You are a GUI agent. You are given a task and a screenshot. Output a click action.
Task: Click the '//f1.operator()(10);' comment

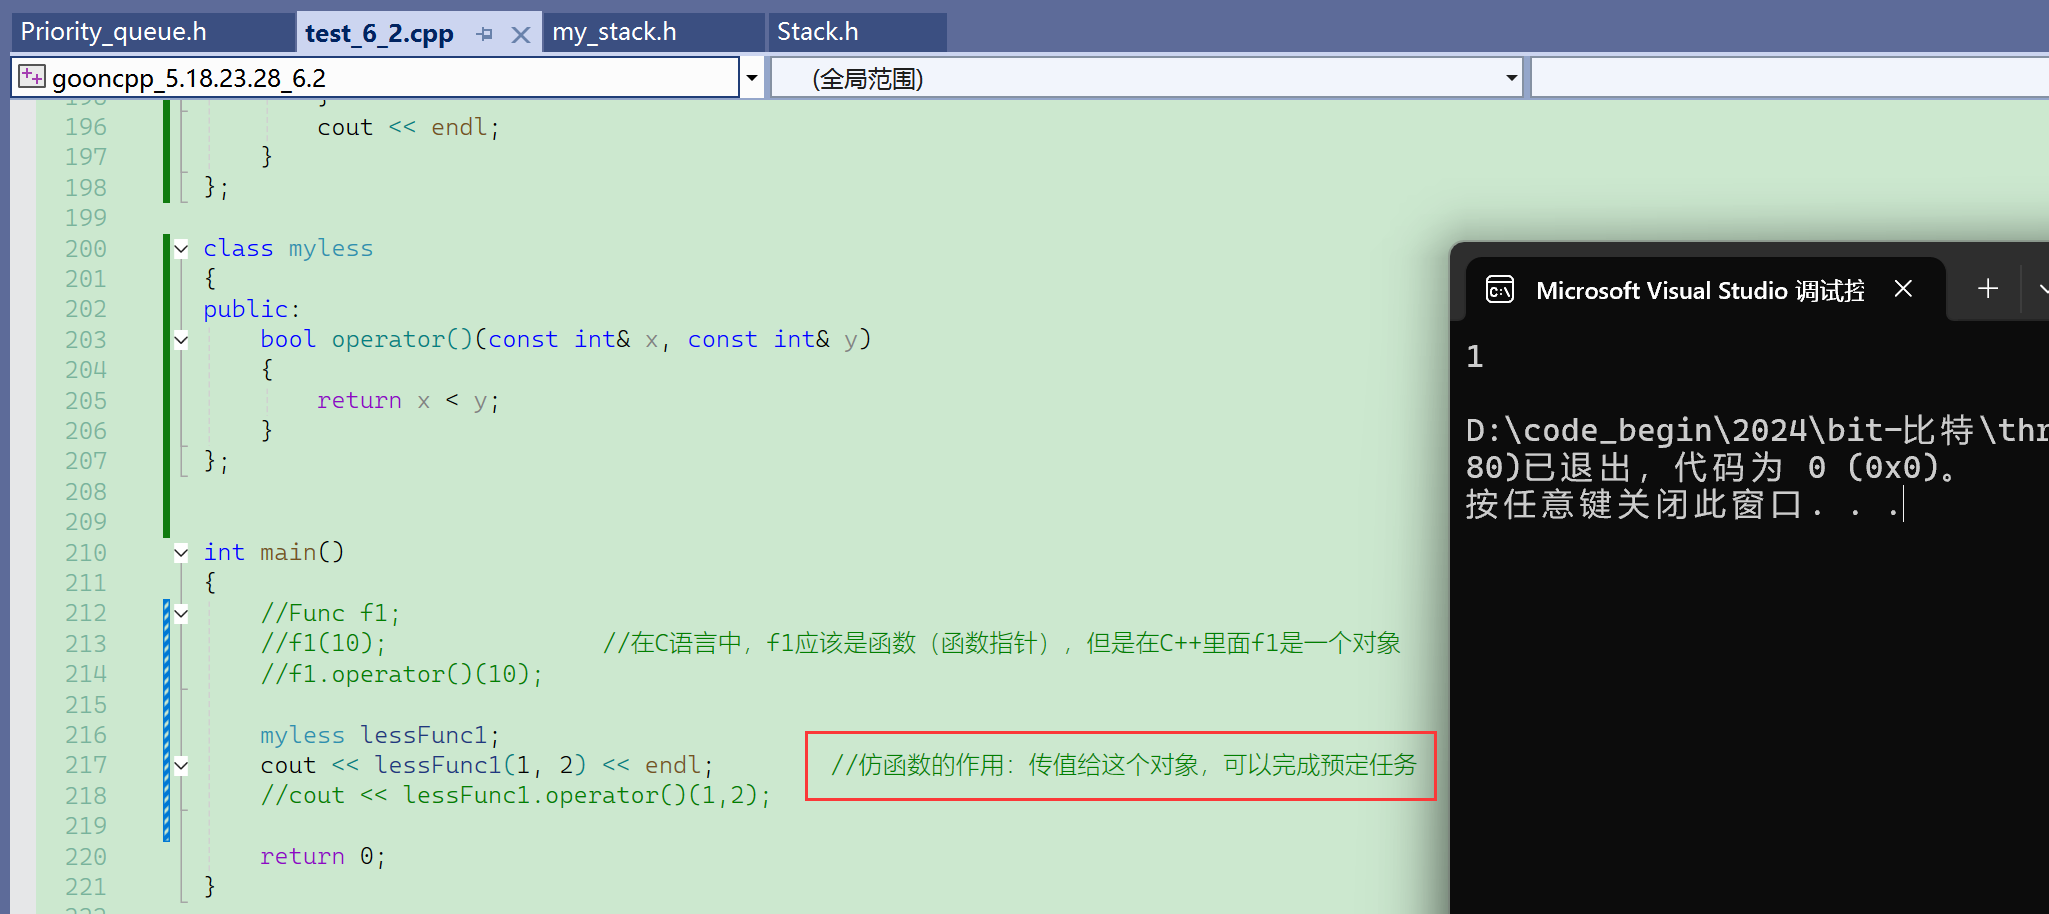pos(402,674)
